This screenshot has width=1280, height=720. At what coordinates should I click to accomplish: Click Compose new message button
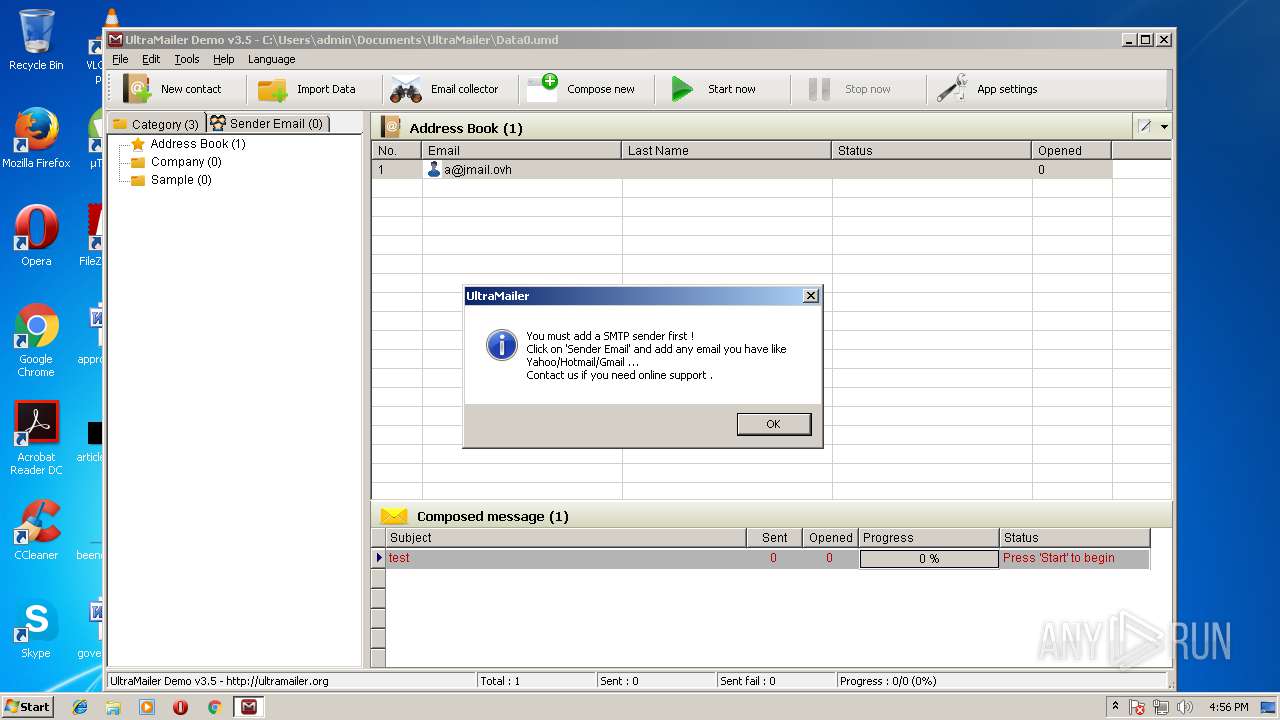click(581, 89)
